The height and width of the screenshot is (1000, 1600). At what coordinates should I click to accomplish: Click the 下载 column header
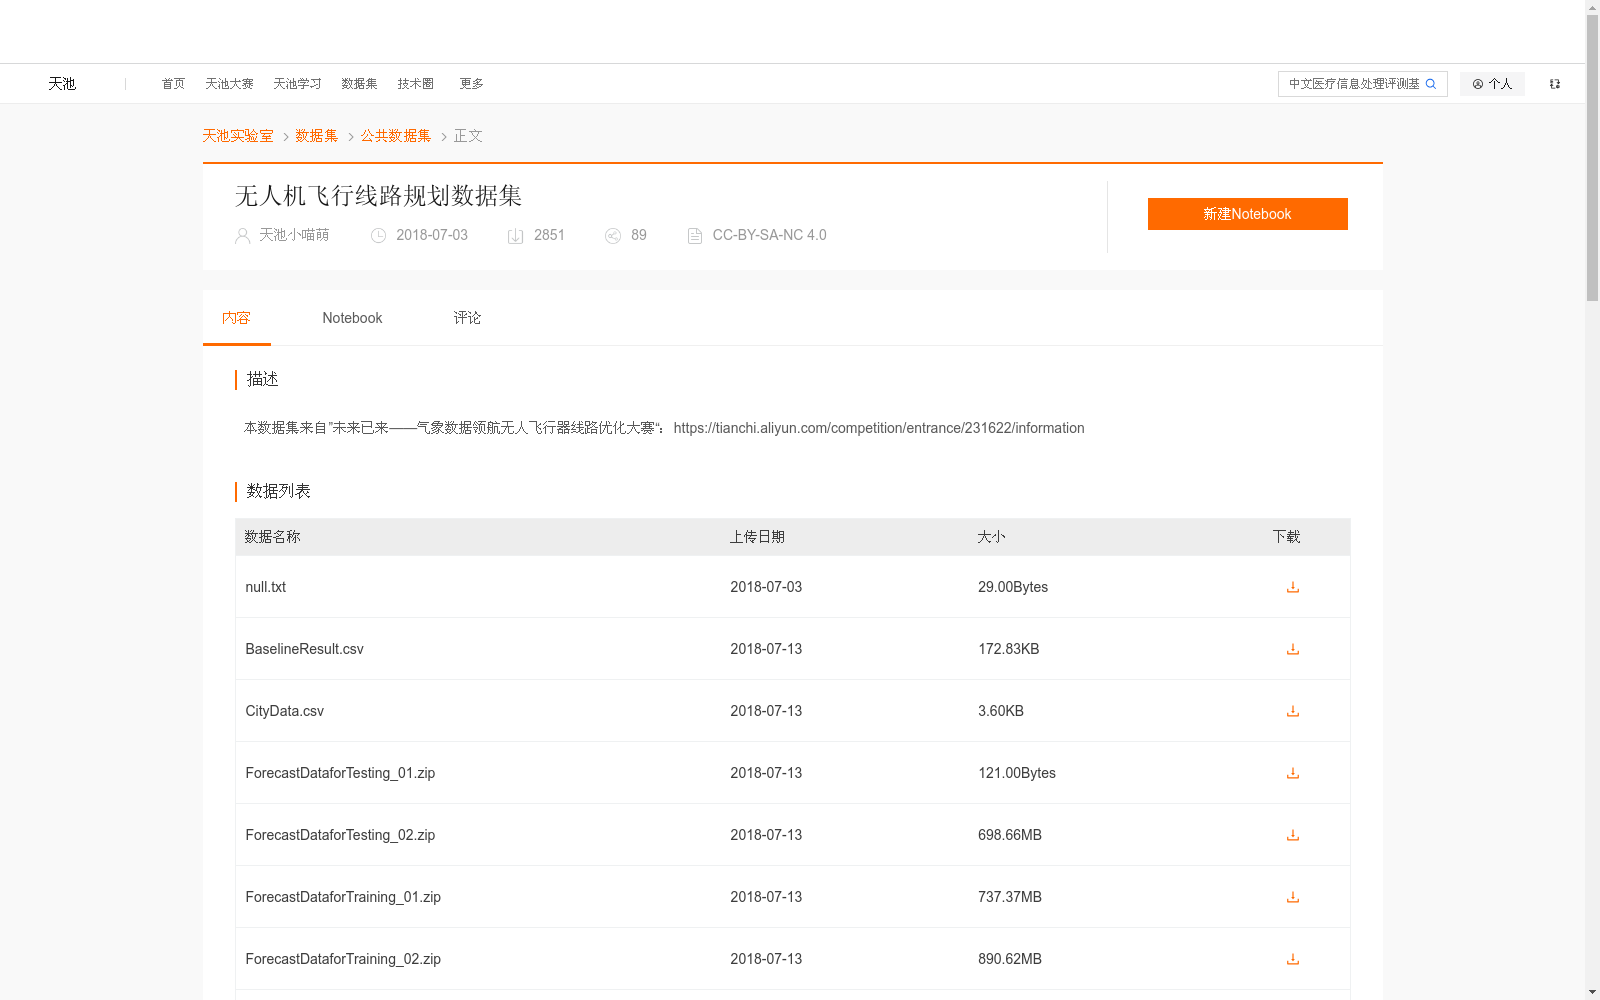pyautogui.click(x=1286, y=537)
